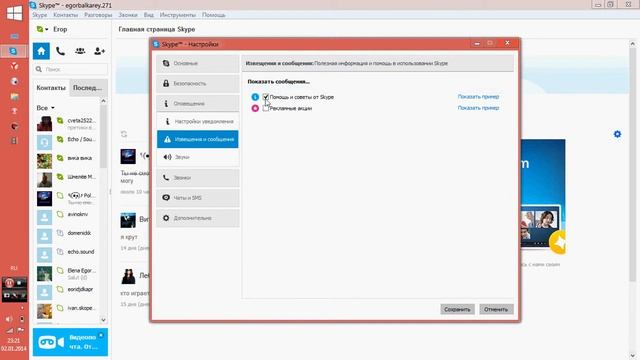Check the Рекламные акции checkbox

[x=266, y=108]
